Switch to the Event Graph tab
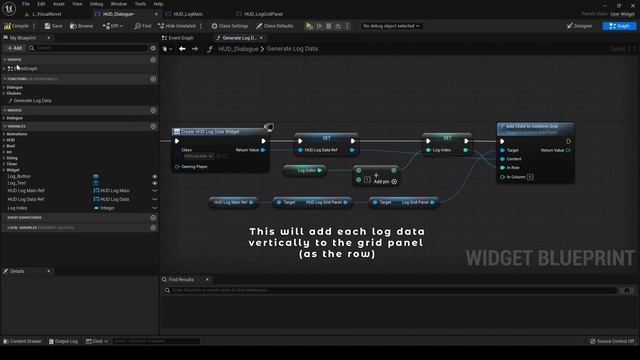 [x=178, y=38]
